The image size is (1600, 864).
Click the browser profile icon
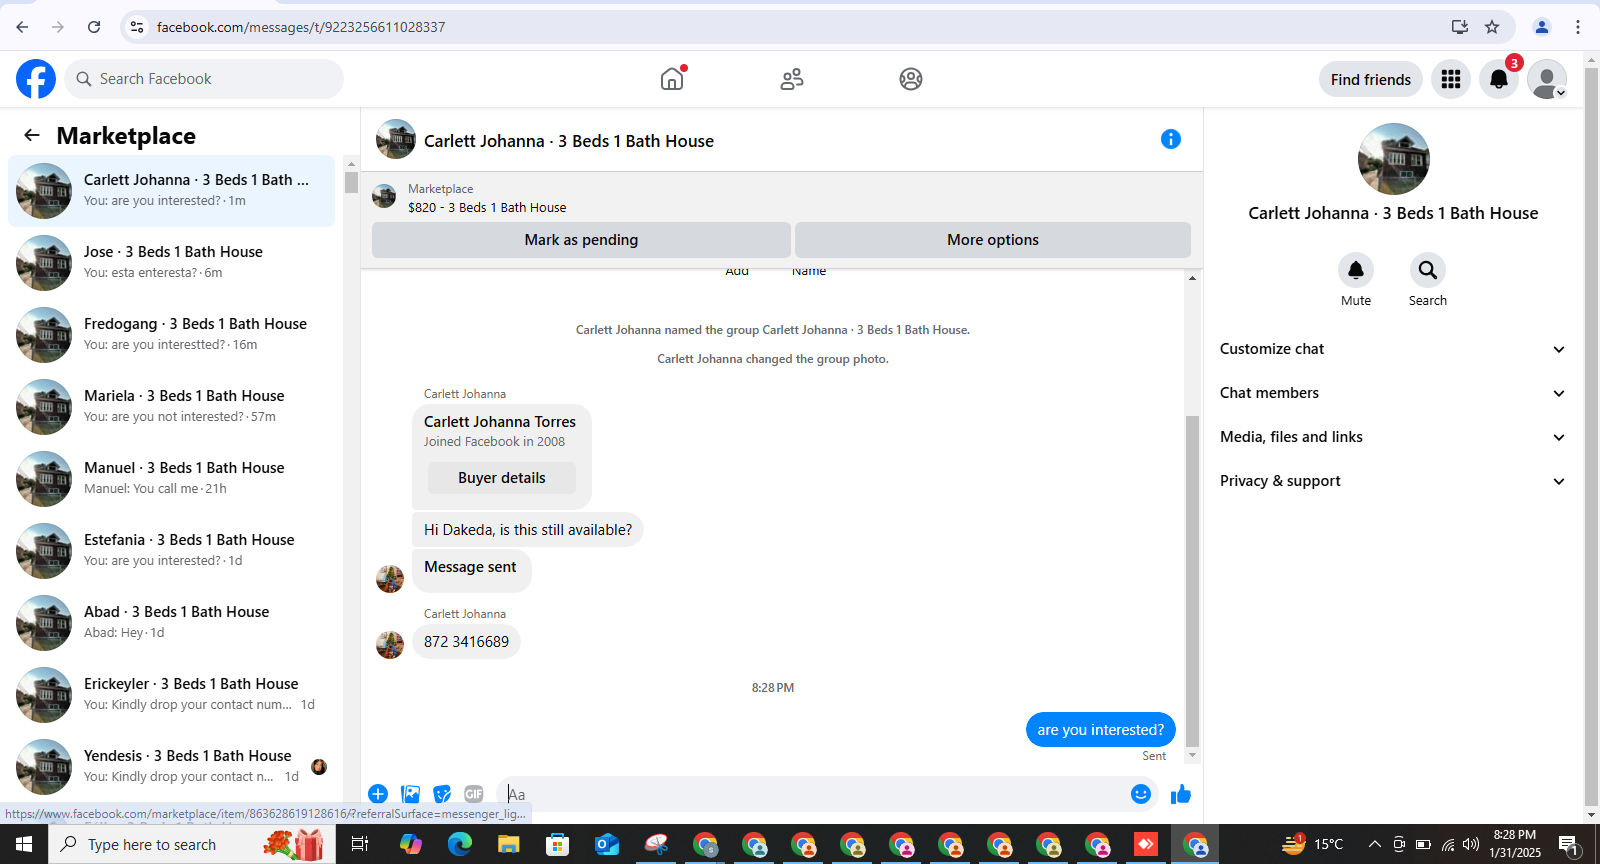[x=1542, y=27]
